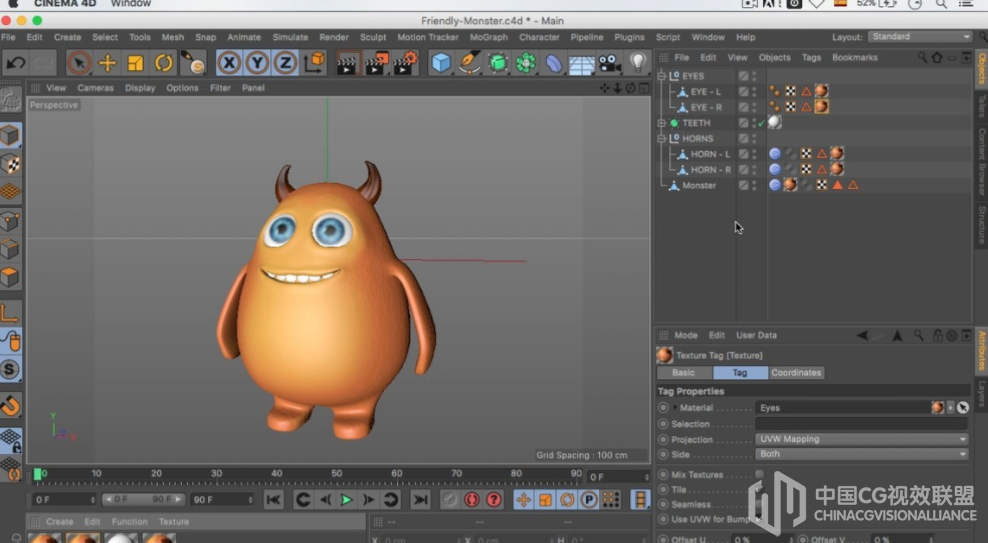Viewport: 988px width, 543px height.
Task: Collapse the HORNS group
Action: point(661,139)
